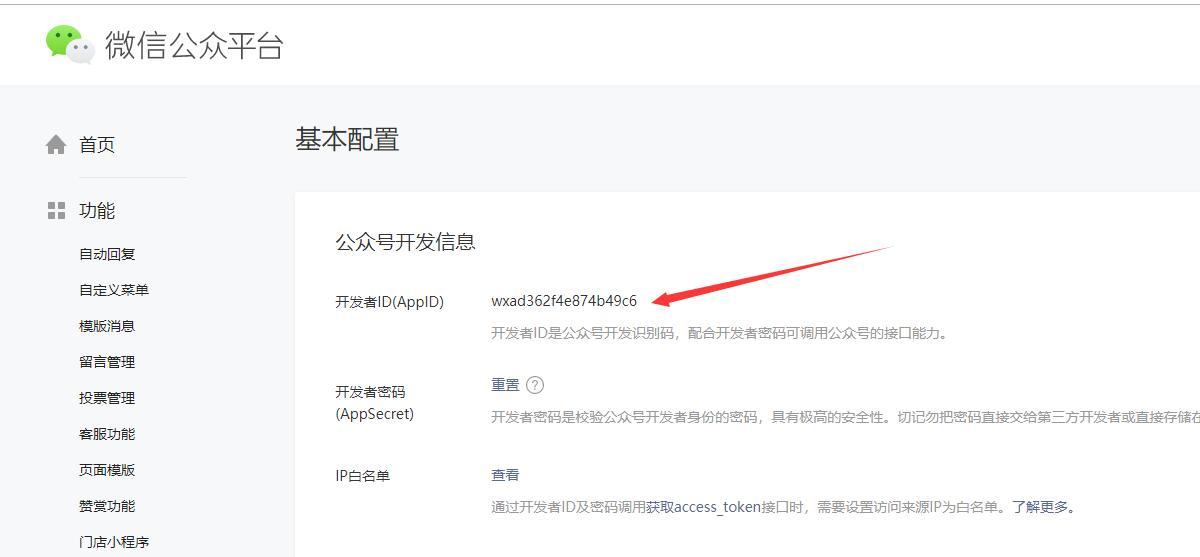Viewport: 1200px width, 557px height.
Task: Click the 开发者密码 (AppSecret) label
Action: click(x=374, y=403)
